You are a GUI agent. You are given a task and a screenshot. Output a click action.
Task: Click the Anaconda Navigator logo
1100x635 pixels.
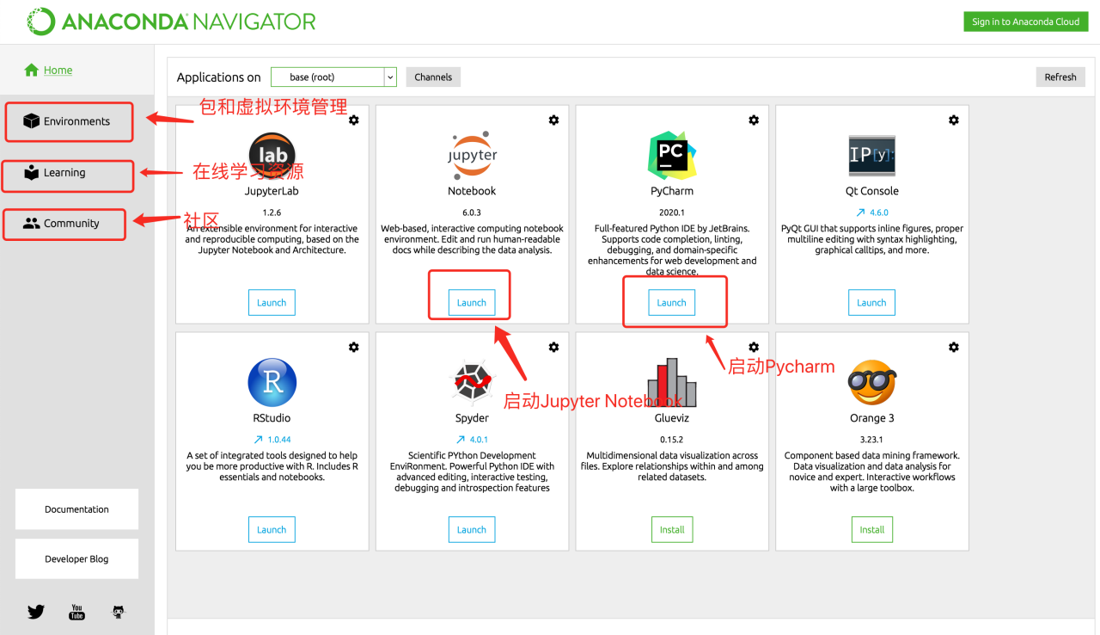171,22
